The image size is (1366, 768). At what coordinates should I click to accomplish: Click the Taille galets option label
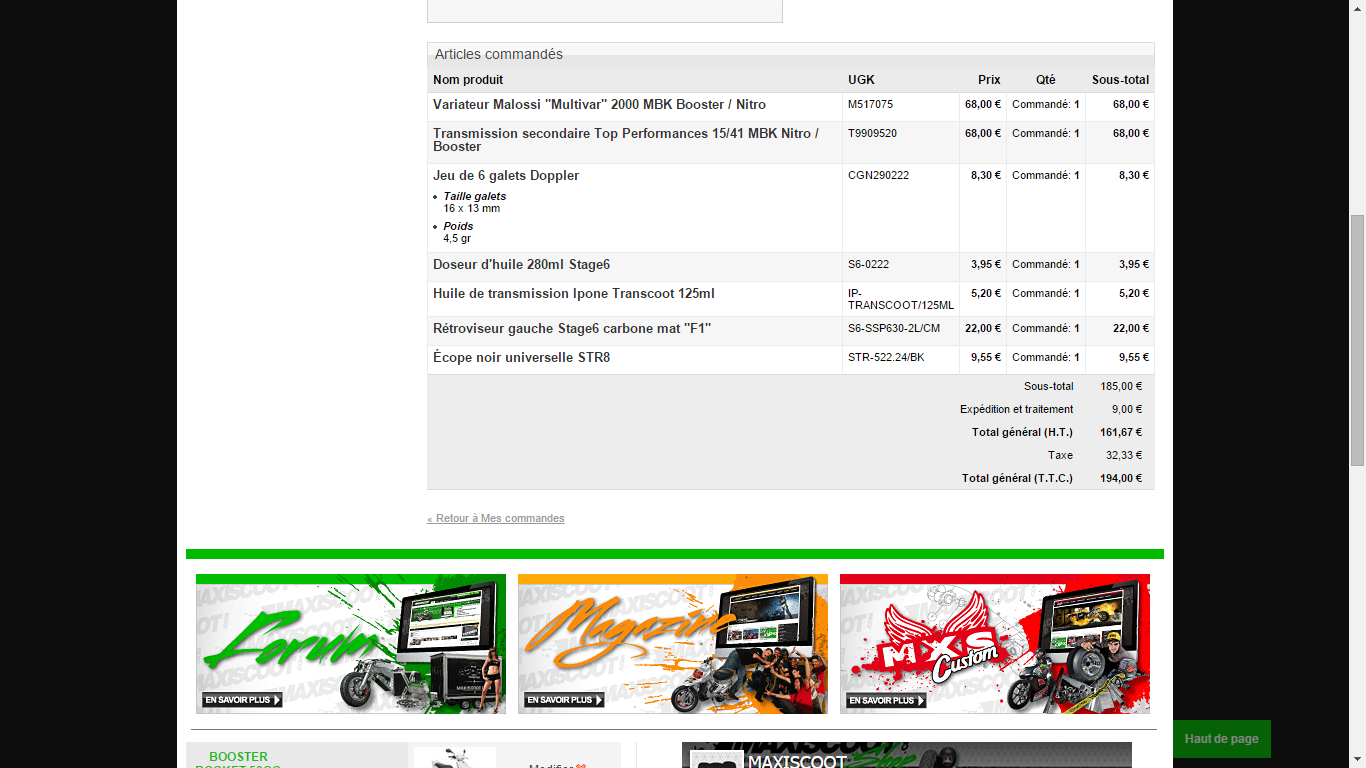[475, 196]
